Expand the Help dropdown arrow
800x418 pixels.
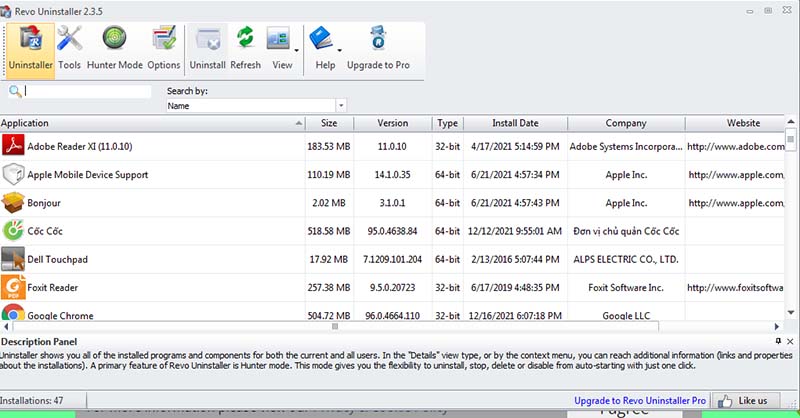click(x=339, y=51)
